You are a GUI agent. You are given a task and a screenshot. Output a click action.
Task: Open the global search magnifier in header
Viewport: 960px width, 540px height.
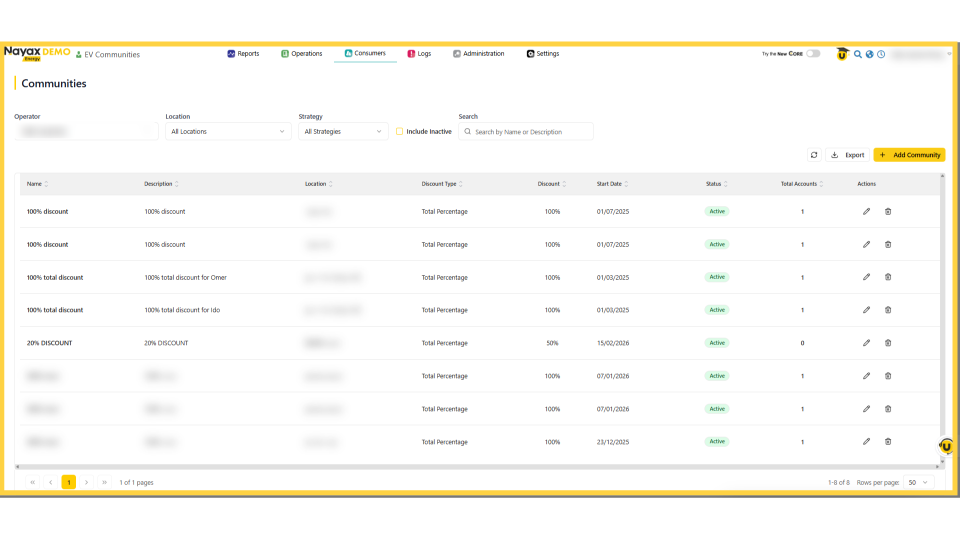857,54
